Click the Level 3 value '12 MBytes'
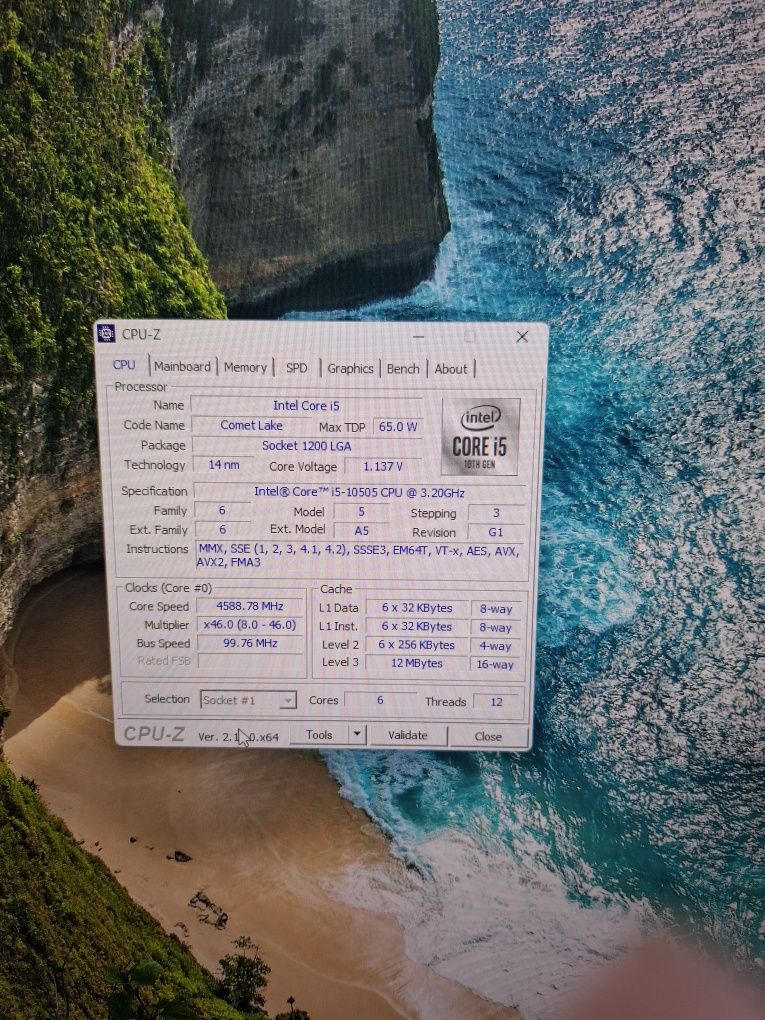Screen dimensions: 765x1020 (x=417, y=663)
